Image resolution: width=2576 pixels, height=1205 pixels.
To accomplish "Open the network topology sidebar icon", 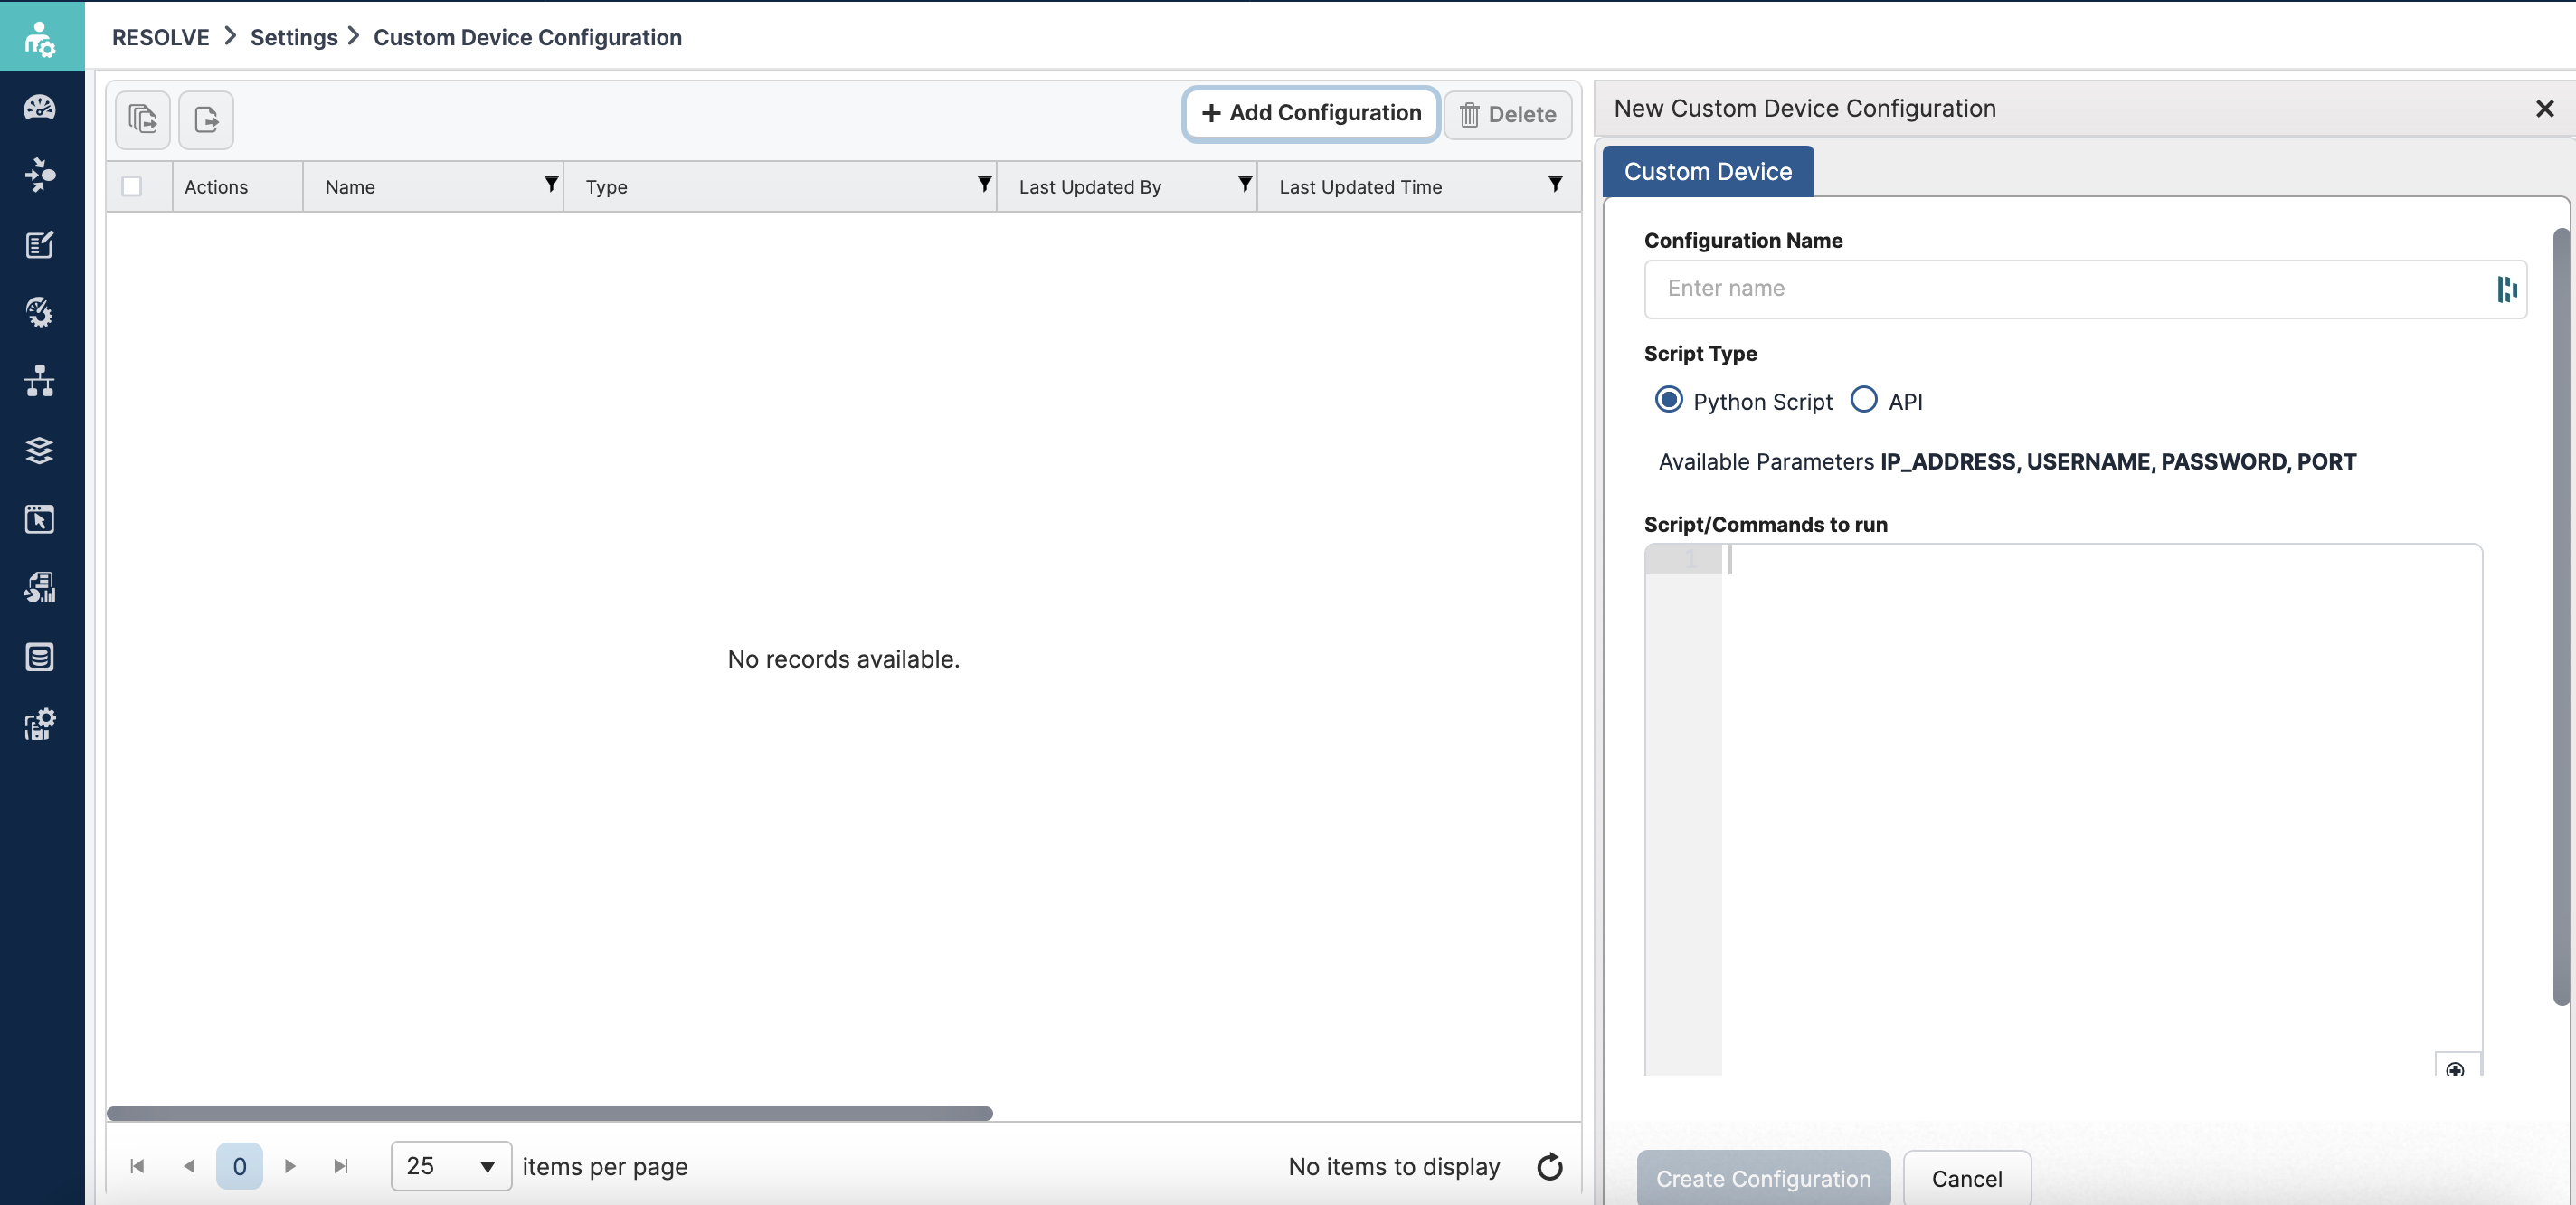I will pos(40,381).
